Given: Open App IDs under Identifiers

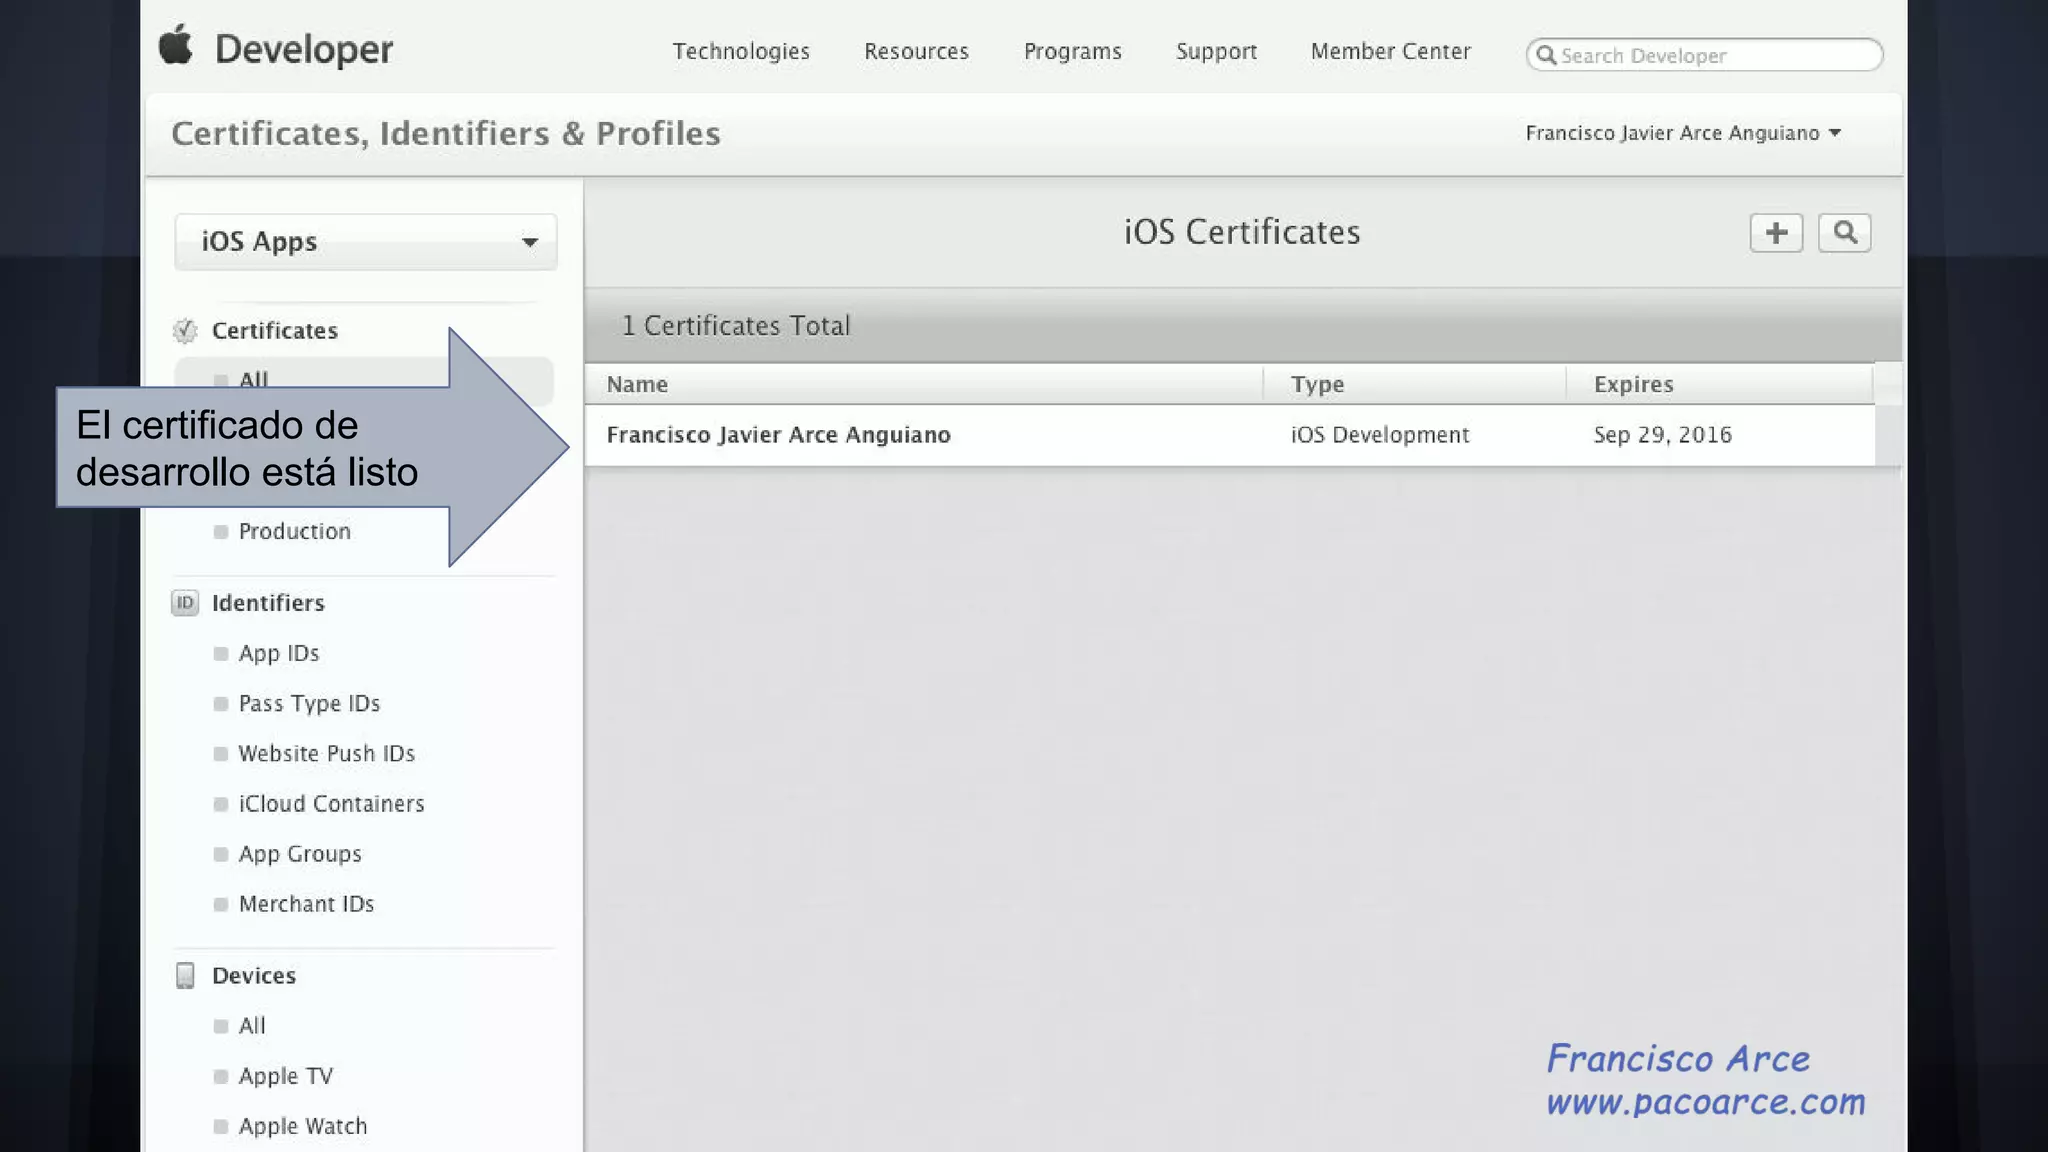Looking at the screenshot, I should point(279,653).
